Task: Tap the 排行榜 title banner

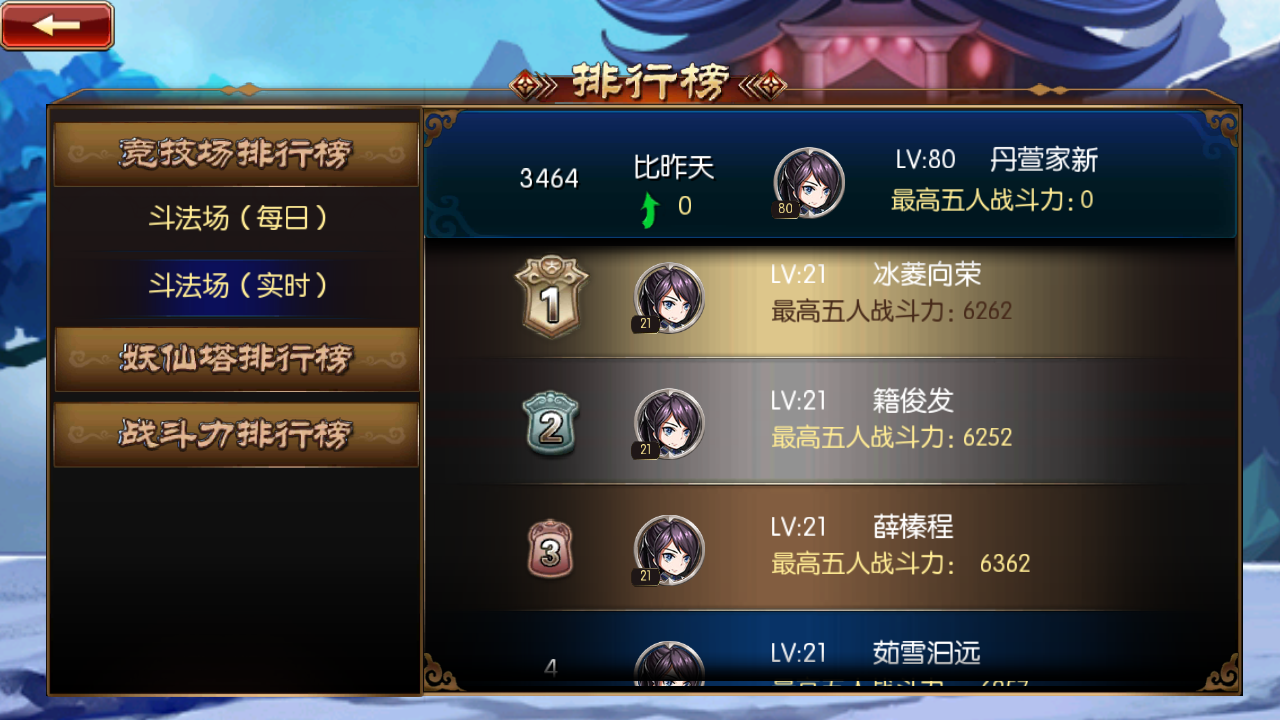Action: pyautogui.click(x=649, y=83)
